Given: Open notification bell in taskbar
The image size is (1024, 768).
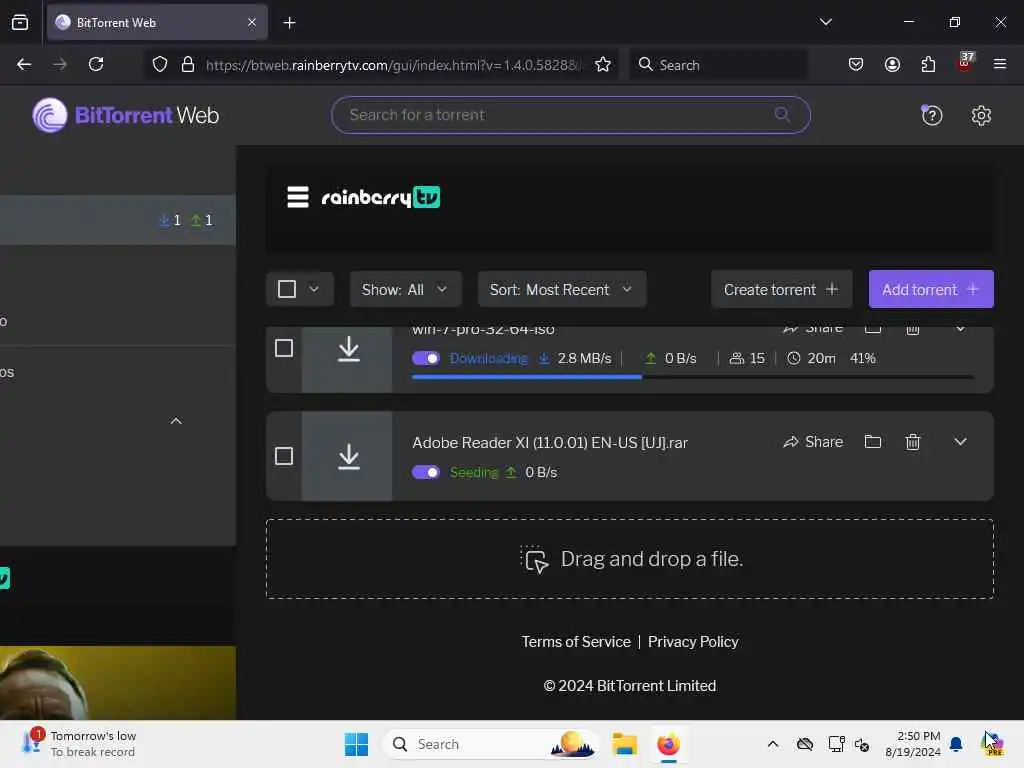Looking at the screenshot, I should point(956,744).
